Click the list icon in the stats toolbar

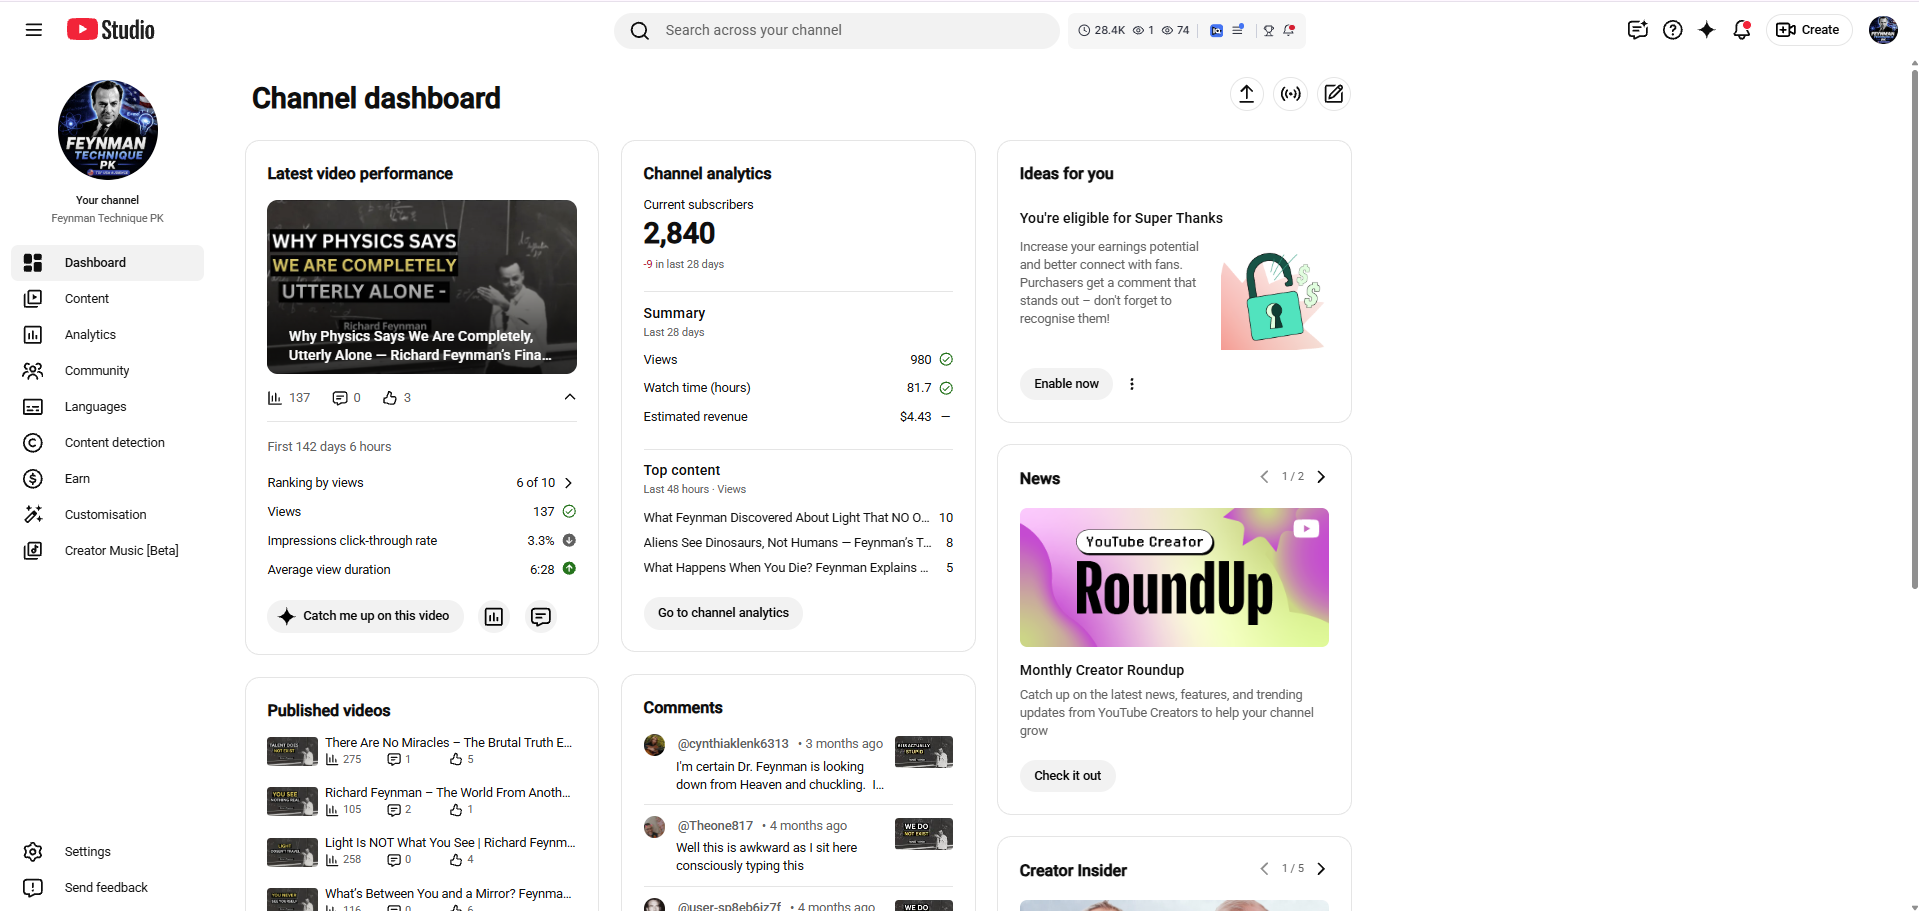tap(1238, 30)
